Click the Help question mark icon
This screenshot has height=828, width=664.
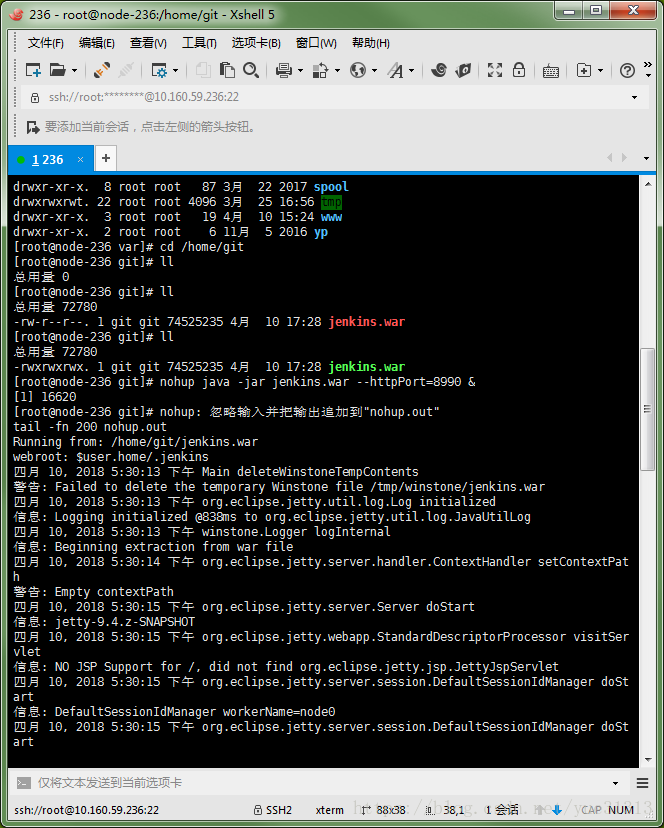(x=627, y=70)
